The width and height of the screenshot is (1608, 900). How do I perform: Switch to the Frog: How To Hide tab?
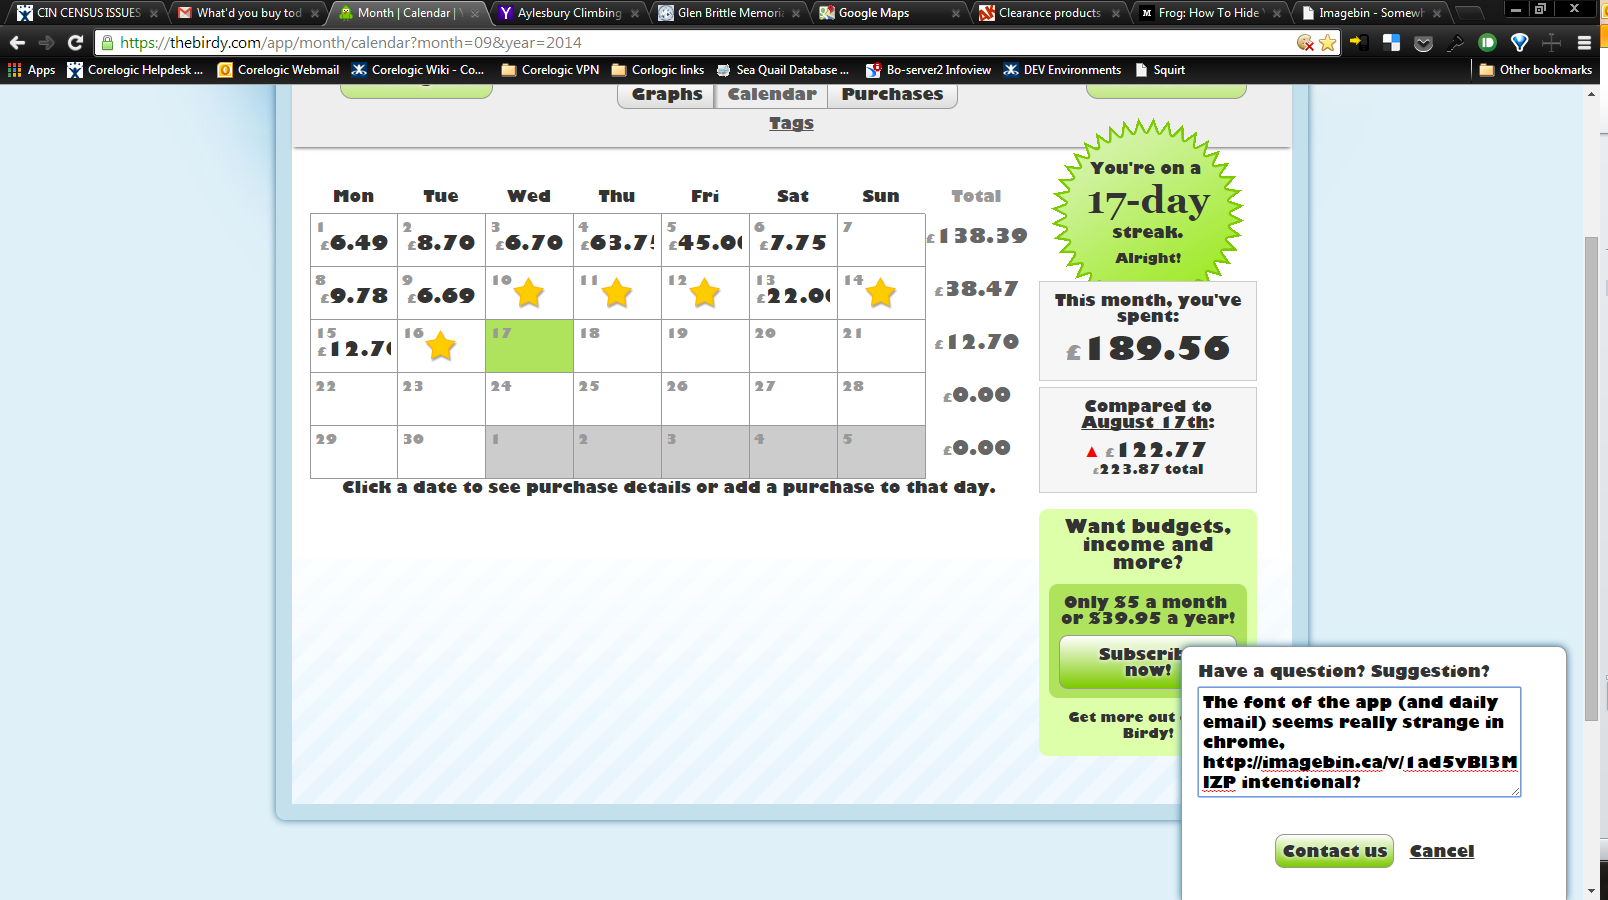[1209, 13]
